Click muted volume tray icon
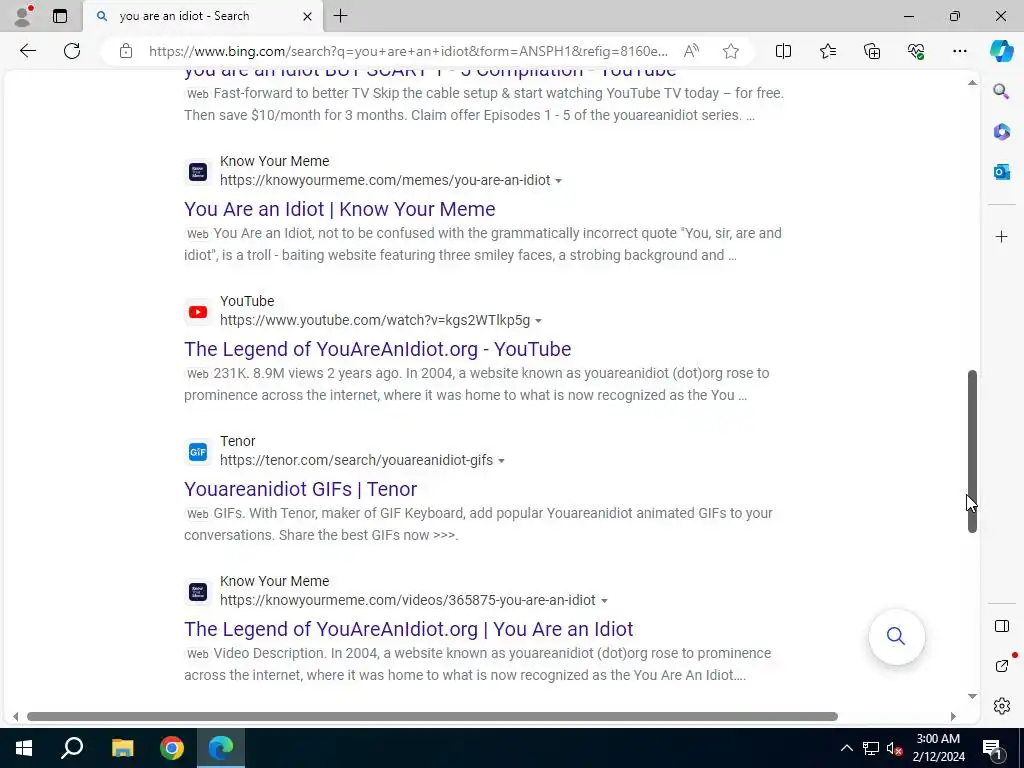This screenshot has height=768, width=1024. [x=895, y=748]
